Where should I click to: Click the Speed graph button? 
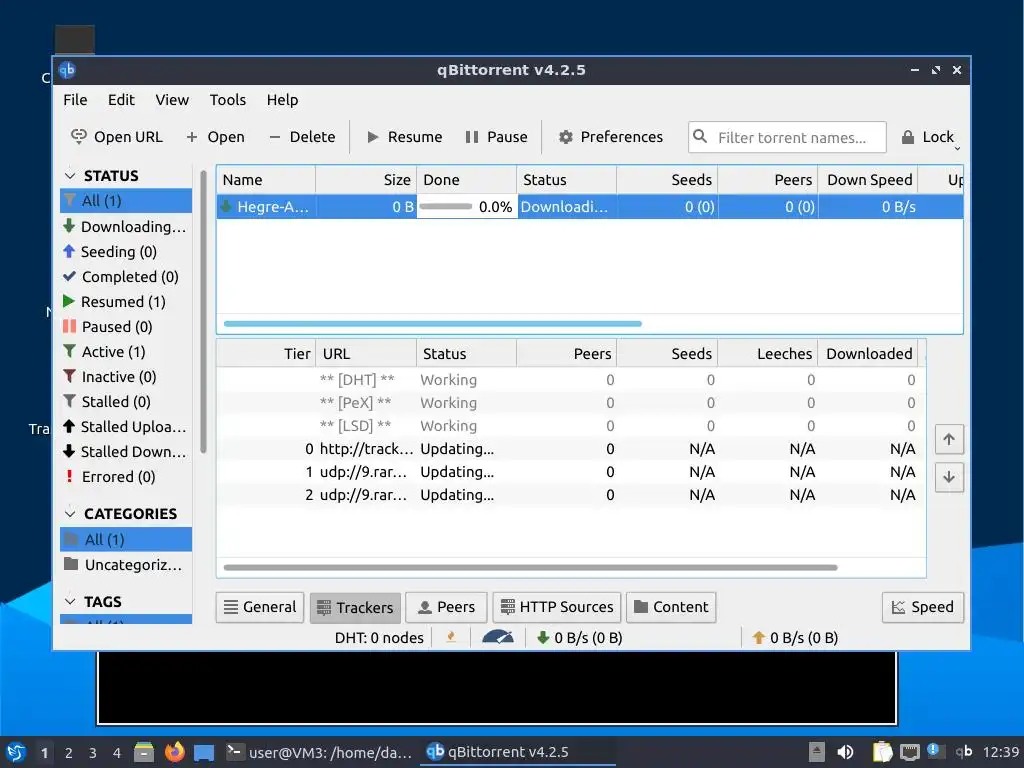click(923, 607)
